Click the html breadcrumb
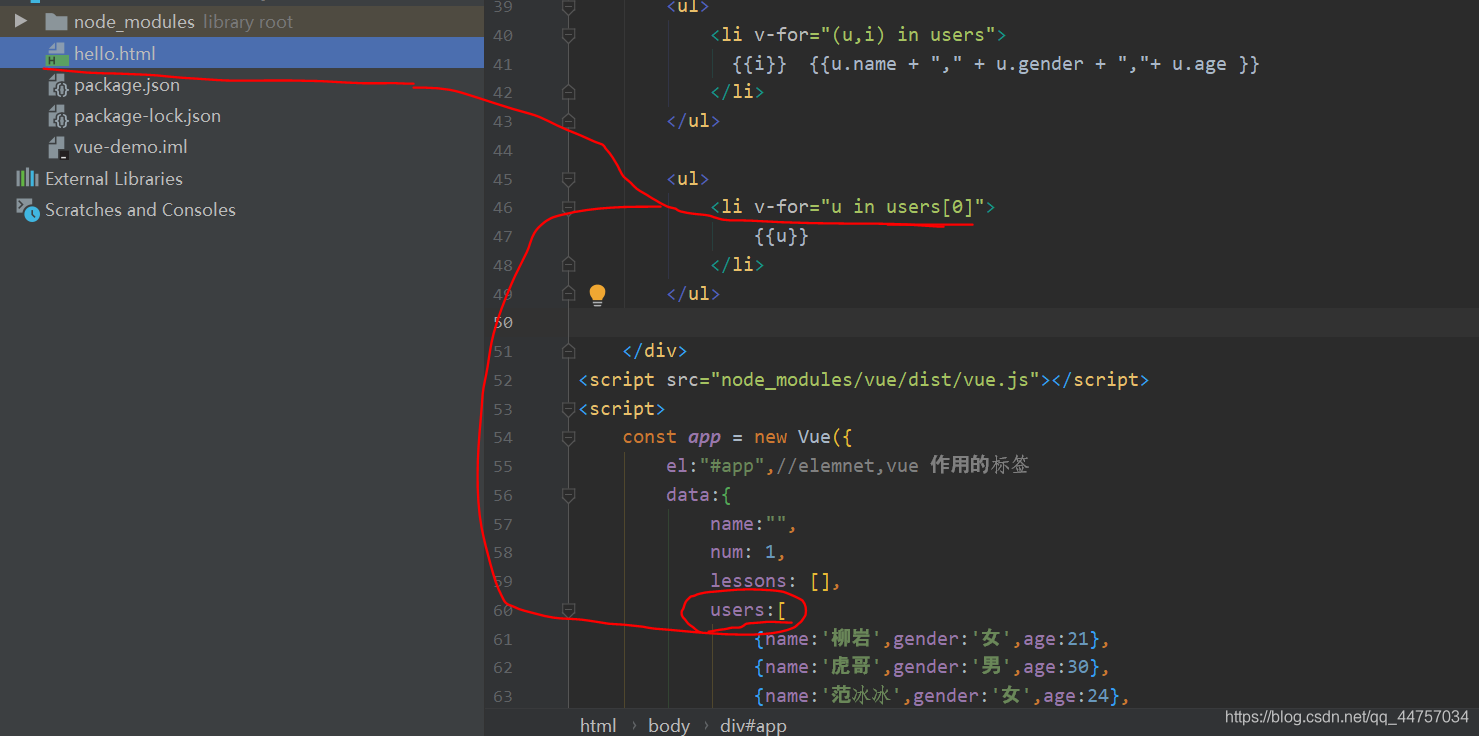Screen dimensions: 1479x736 598,725
